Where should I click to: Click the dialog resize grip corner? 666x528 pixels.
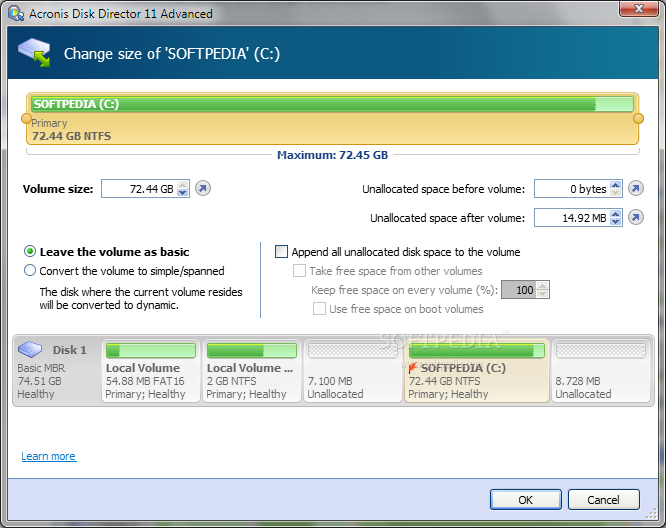point(651,514)
